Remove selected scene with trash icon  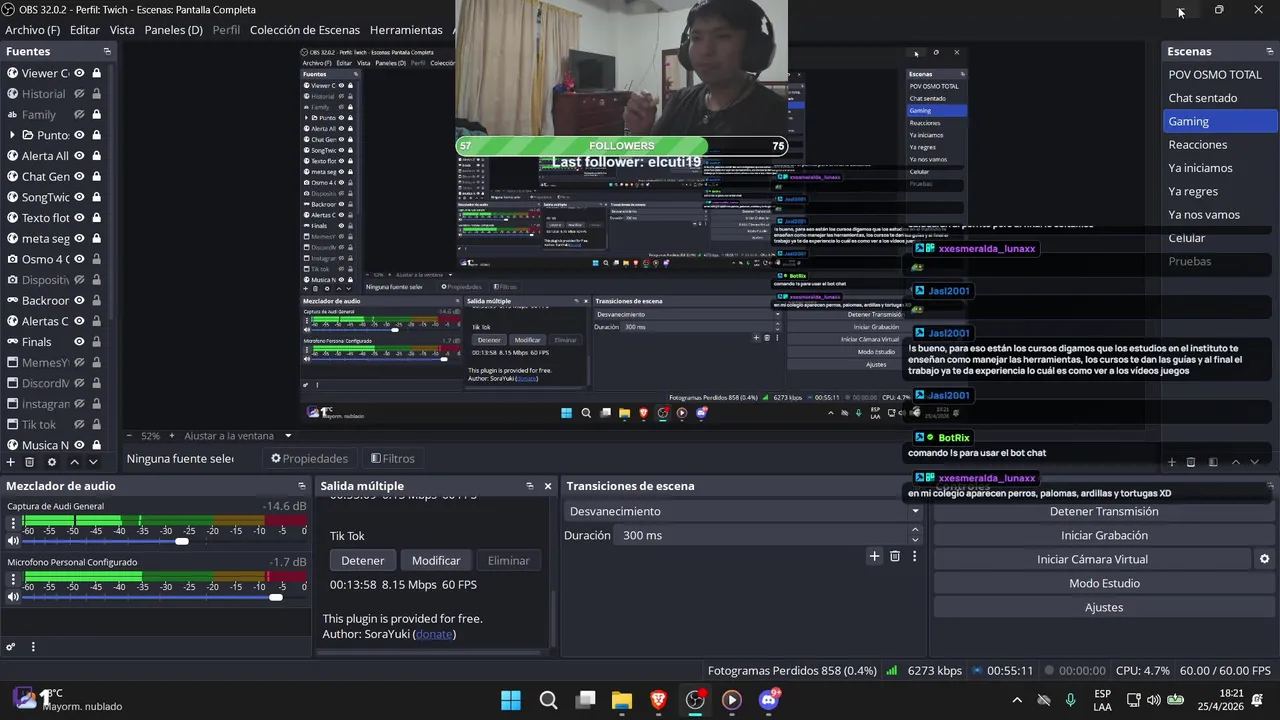tap(1191, 462)
